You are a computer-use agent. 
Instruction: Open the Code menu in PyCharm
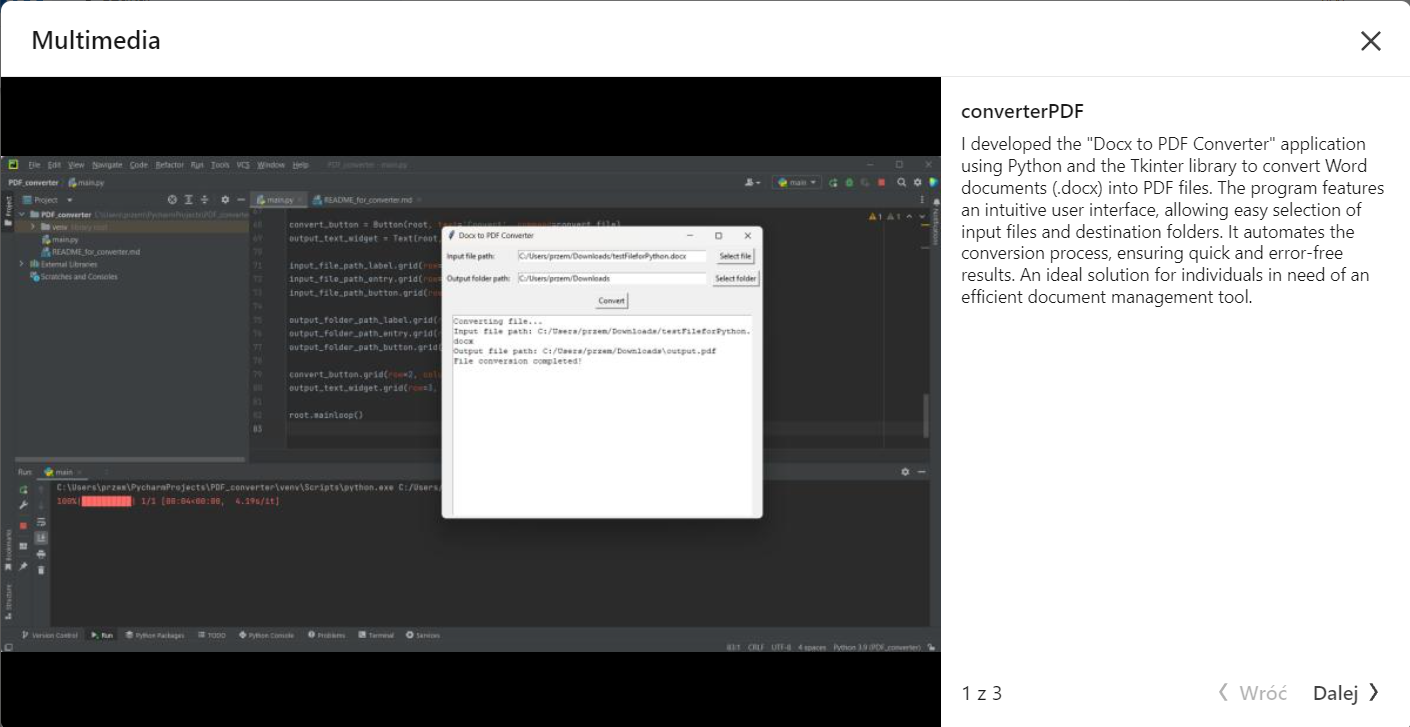[x=139, y=165]
